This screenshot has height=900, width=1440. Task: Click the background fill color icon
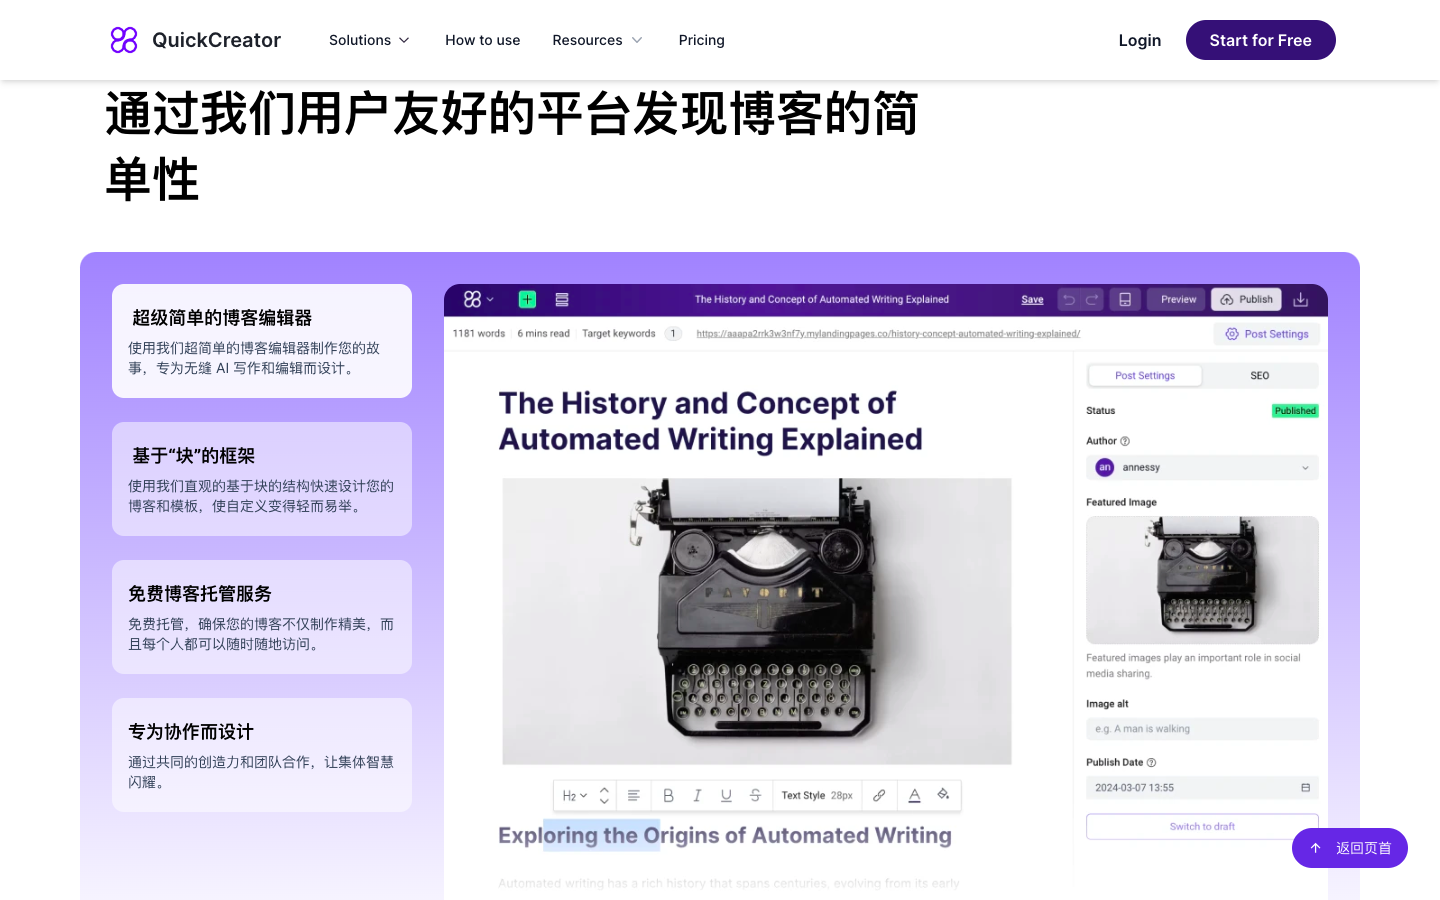(x=943, y=795)
